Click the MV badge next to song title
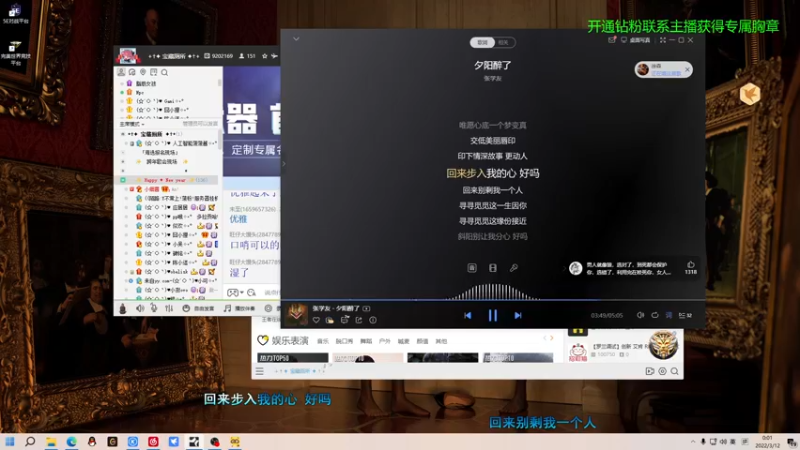The height and width of the screenshot is (450, 800). (x=366, y=308)
